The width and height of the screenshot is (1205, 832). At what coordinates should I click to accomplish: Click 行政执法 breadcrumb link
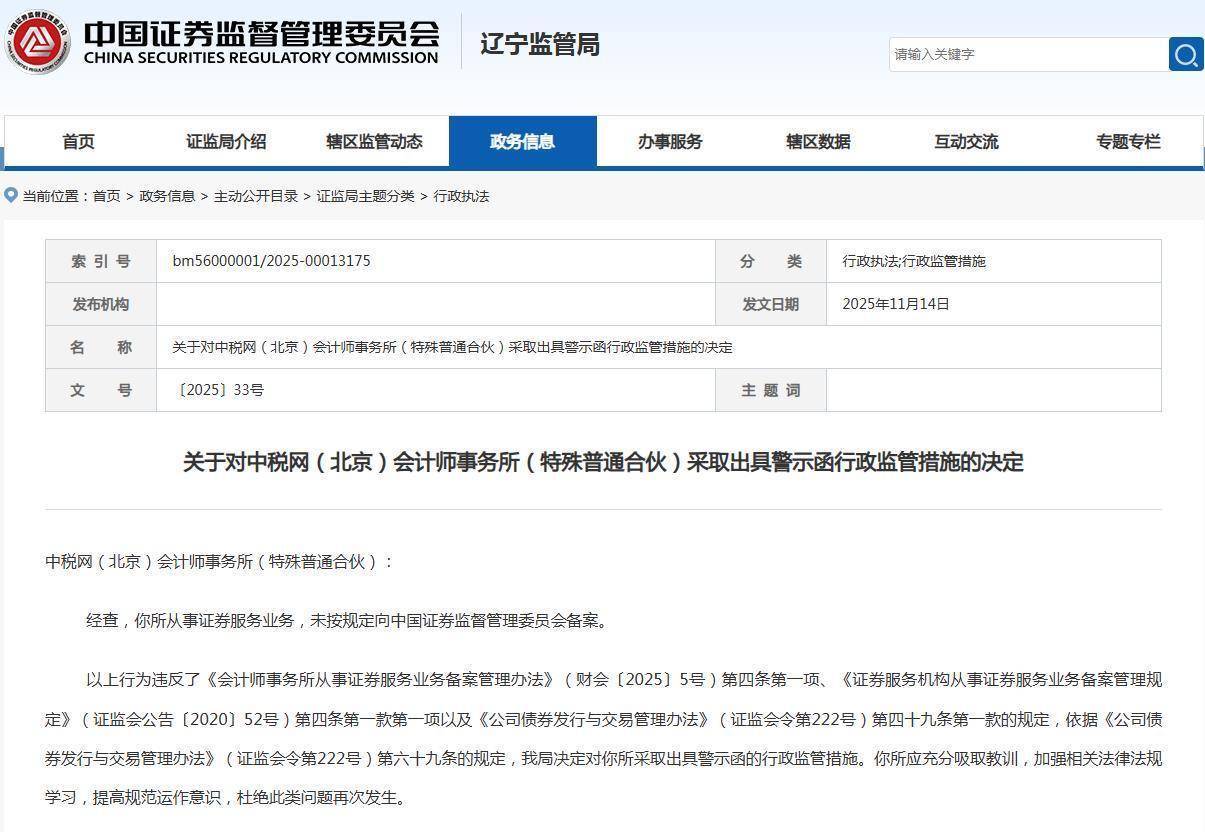pyautogui.click(x=461, y=196)
